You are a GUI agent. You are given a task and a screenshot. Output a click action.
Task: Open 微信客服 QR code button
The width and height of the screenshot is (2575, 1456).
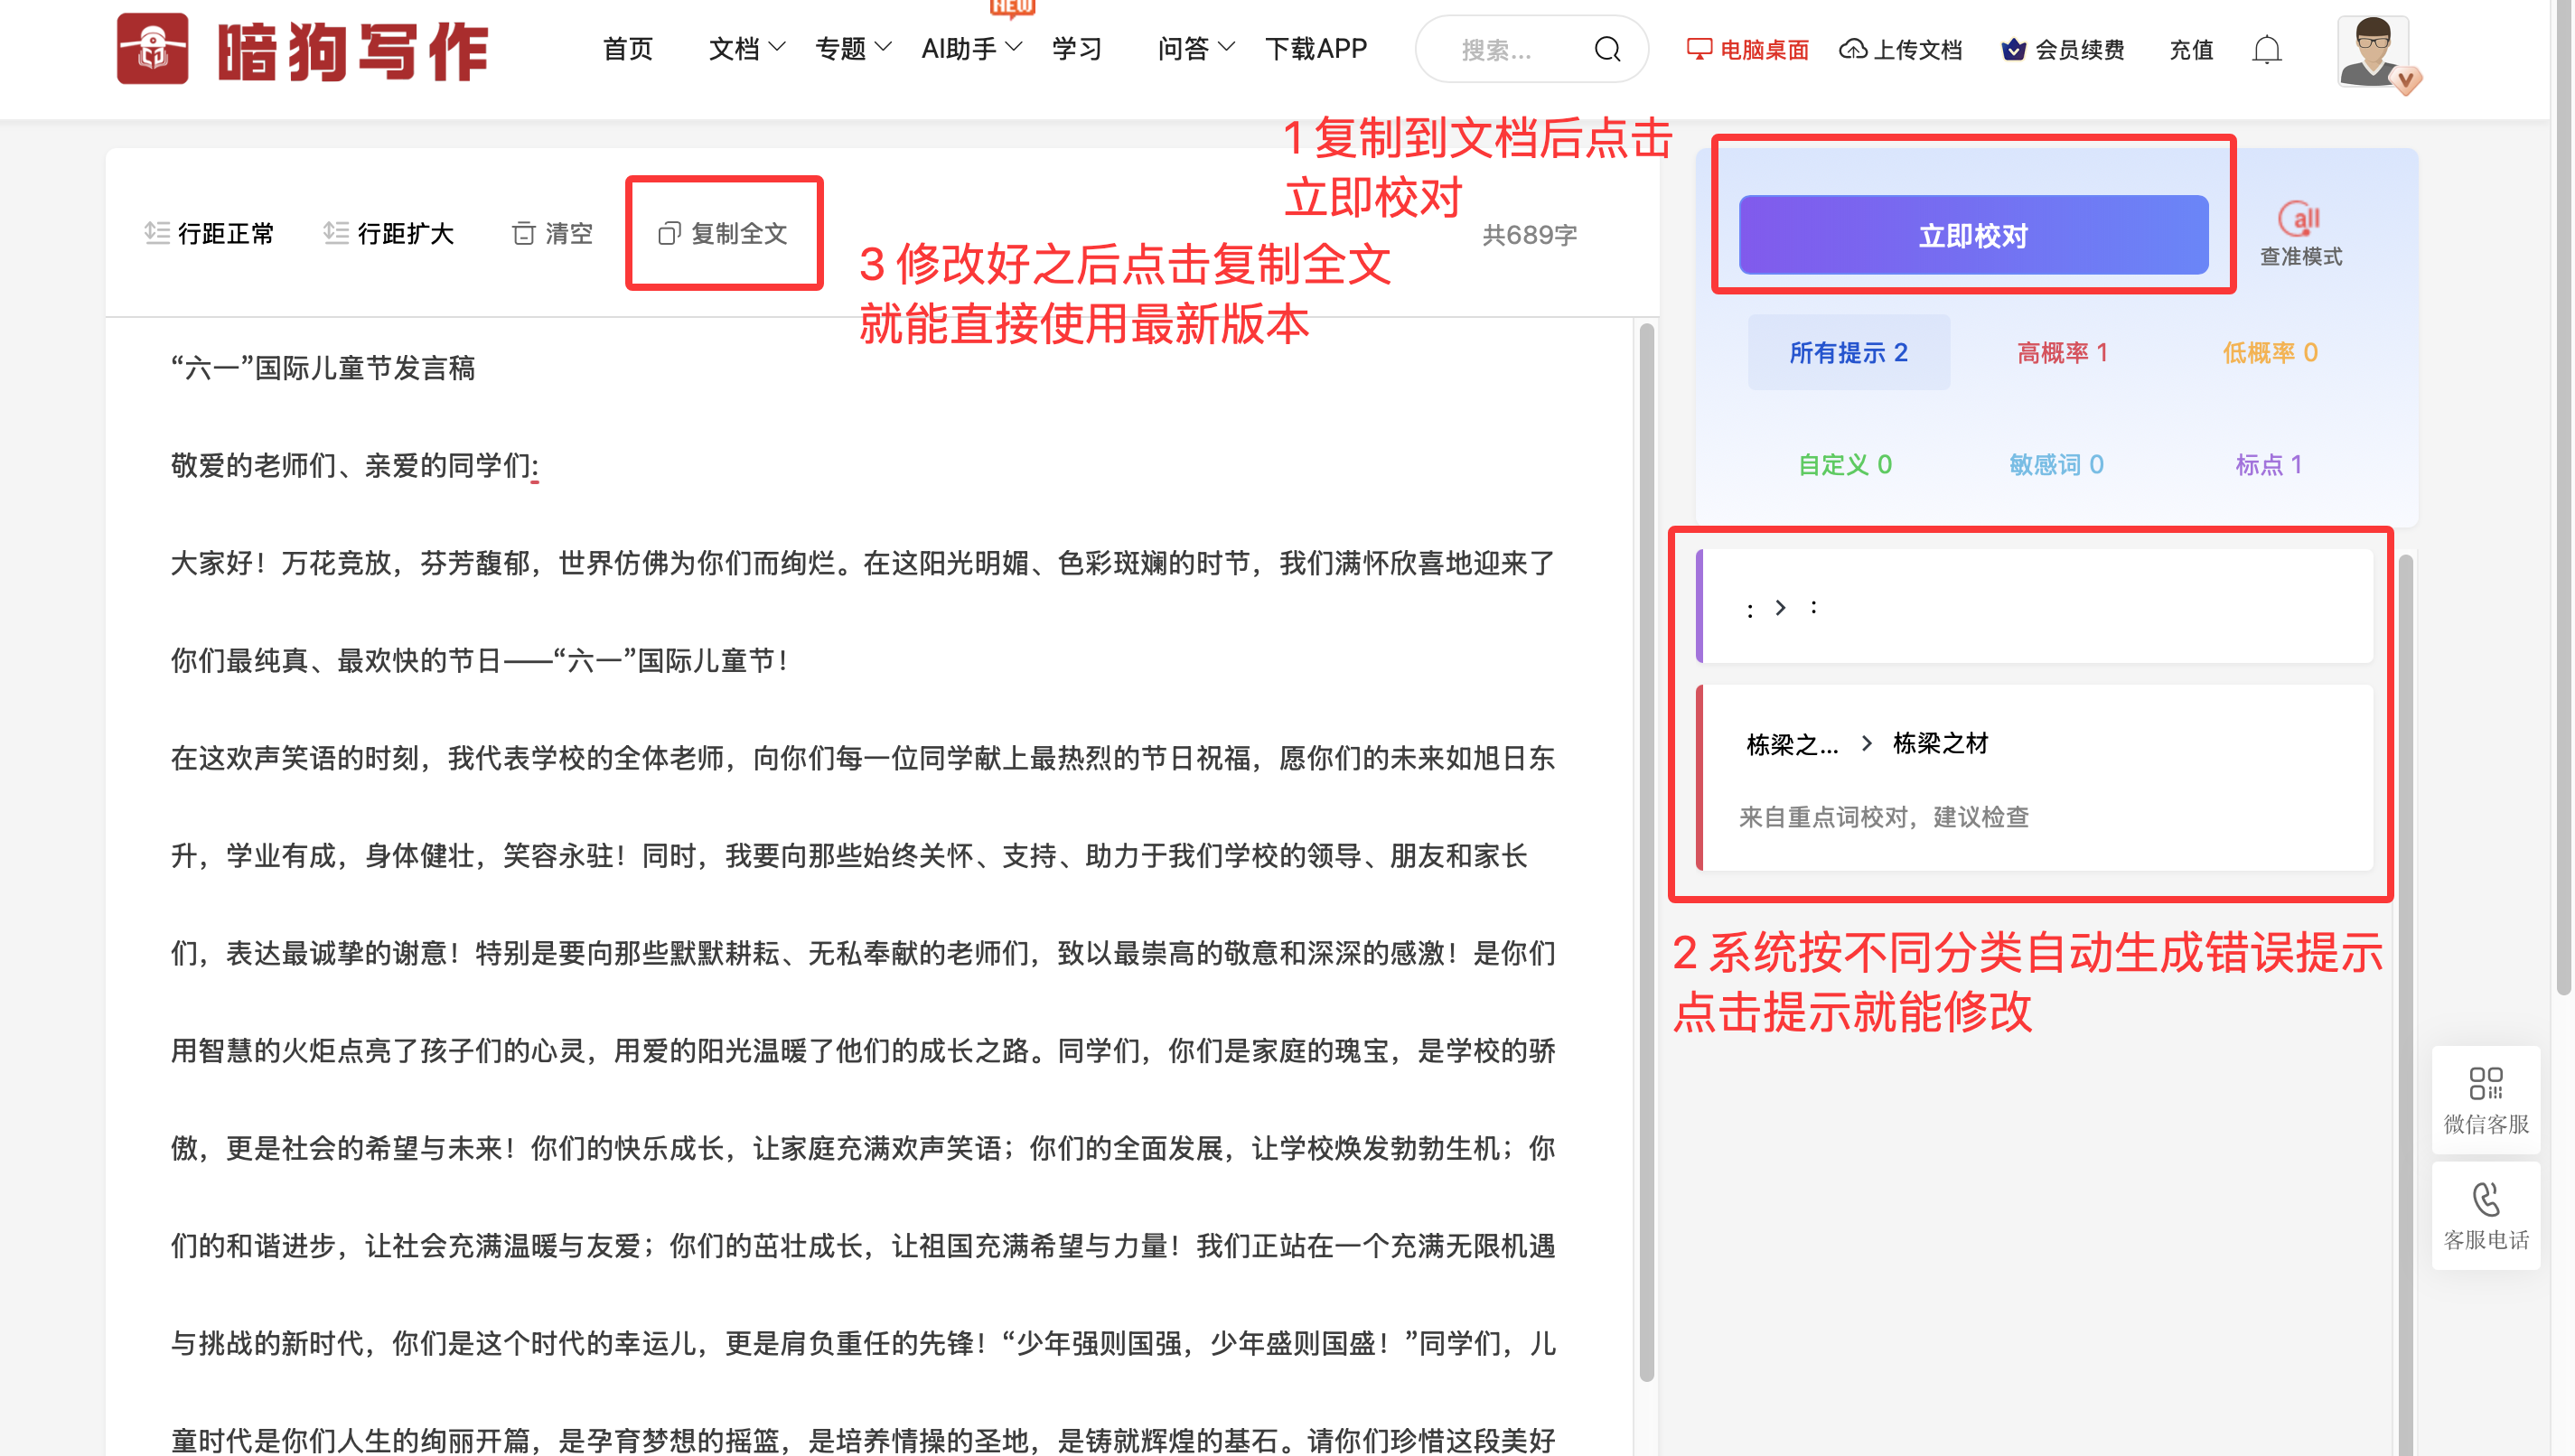pyautogui.click(x=2486, y=1099)
